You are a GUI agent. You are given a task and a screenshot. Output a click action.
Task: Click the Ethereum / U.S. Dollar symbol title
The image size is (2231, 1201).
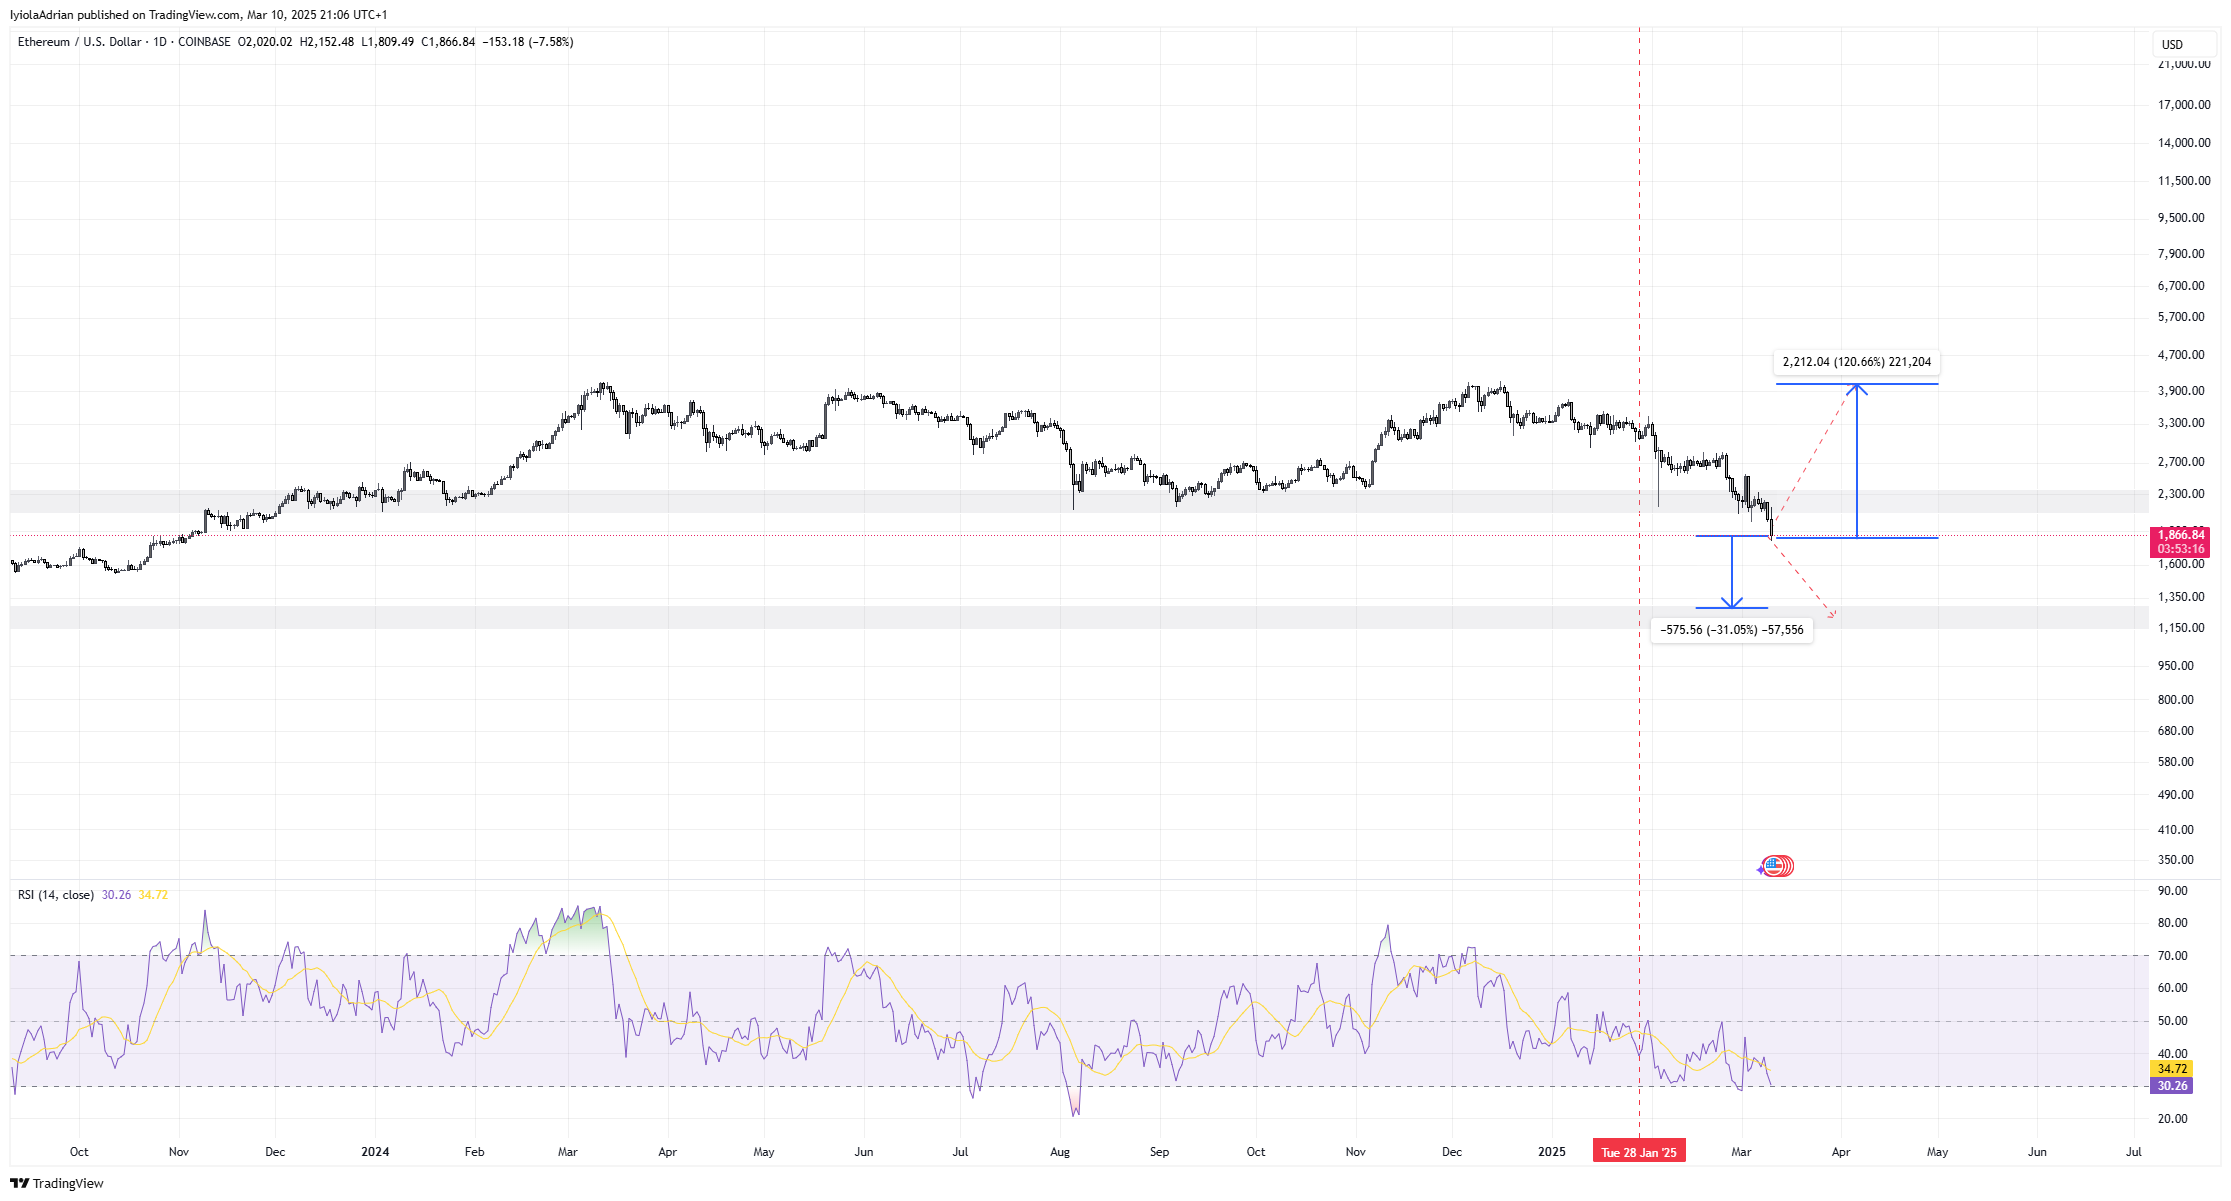[x=80, y=42]
